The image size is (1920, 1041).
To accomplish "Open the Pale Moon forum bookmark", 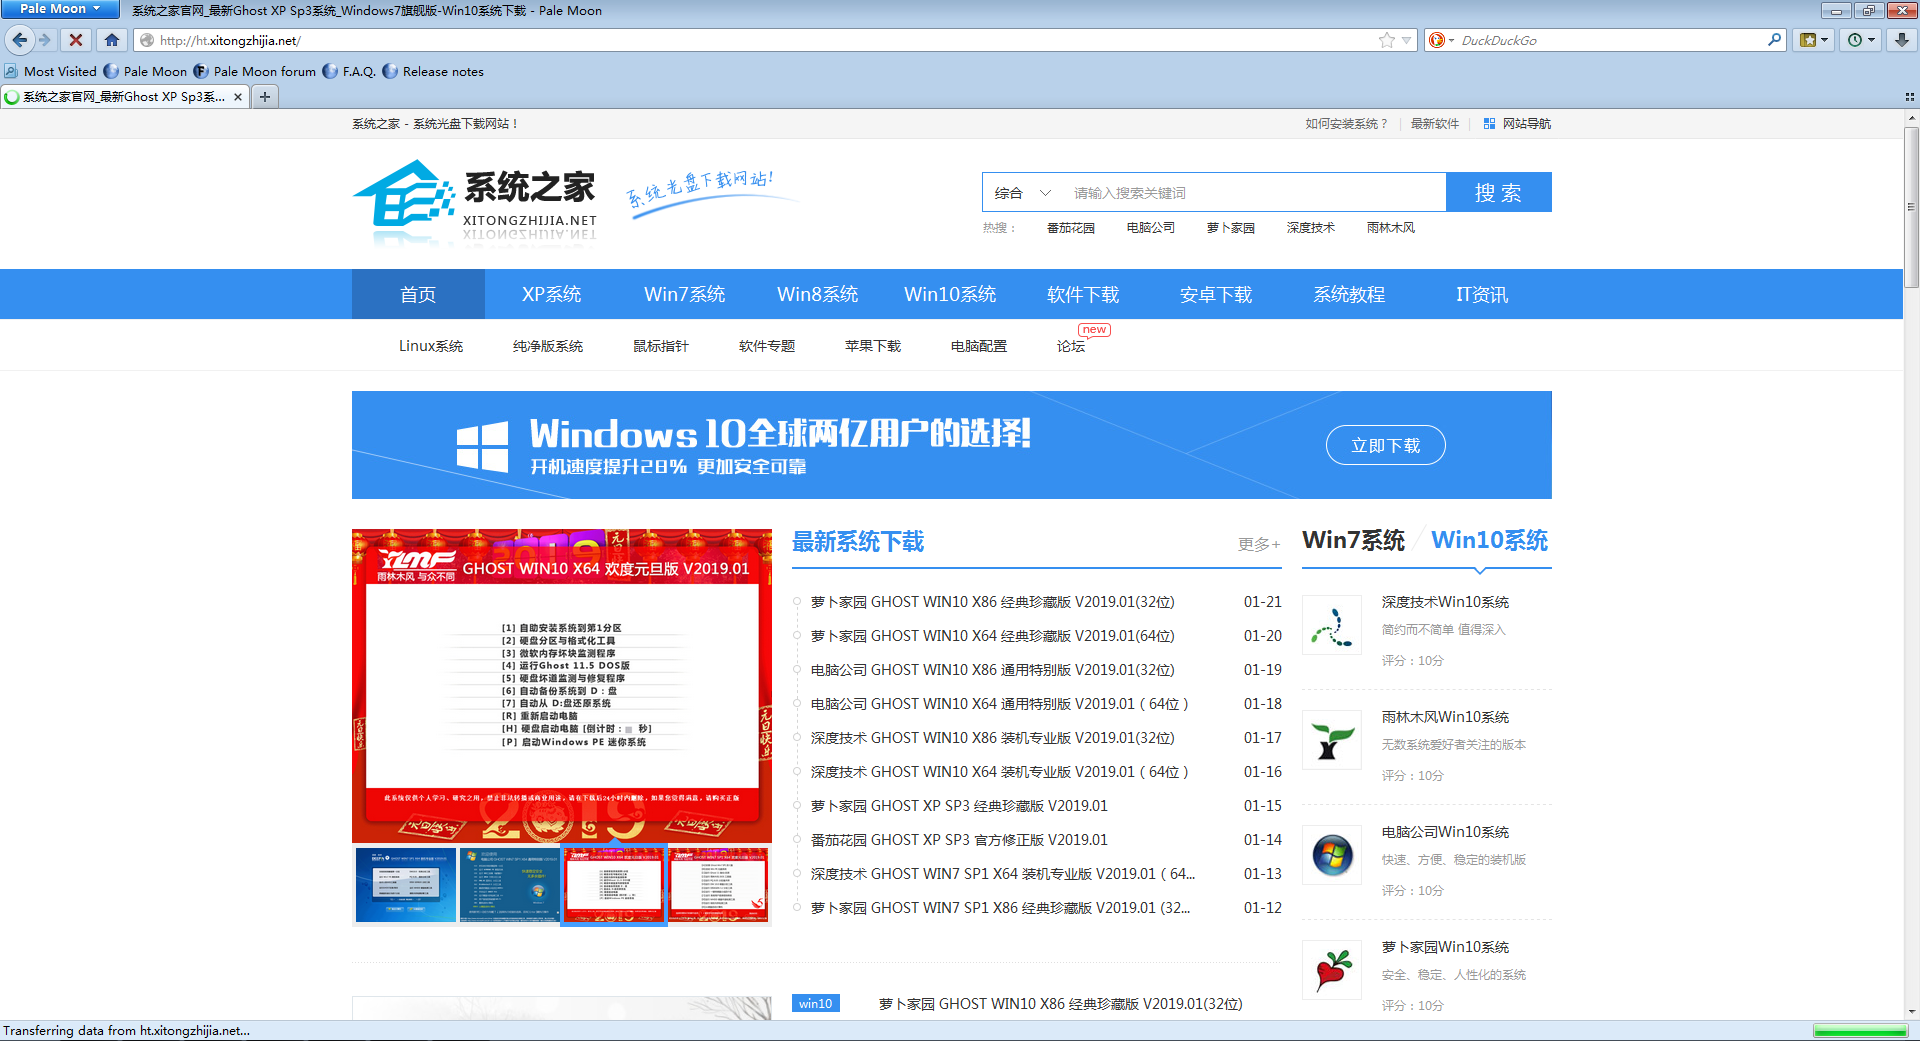I will pyautogui.click(x=255, y=72).
